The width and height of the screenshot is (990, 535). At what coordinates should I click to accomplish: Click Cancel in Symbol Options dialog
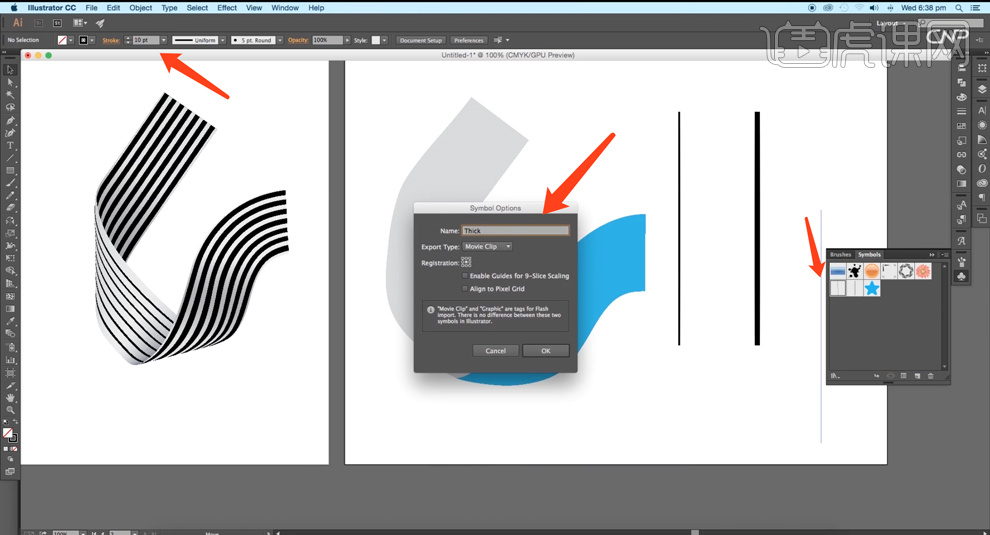click(x=496, y=351)
